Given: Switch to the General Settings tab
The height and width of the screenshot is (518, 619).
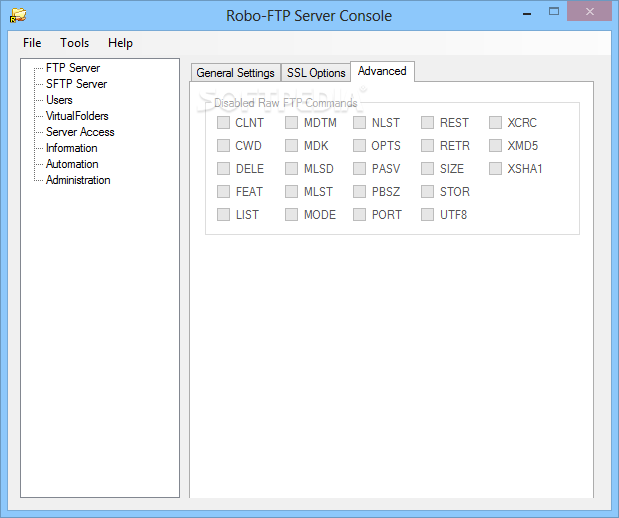Looking at the screenshot, I should pyautogui.click(x=235, y=73).
